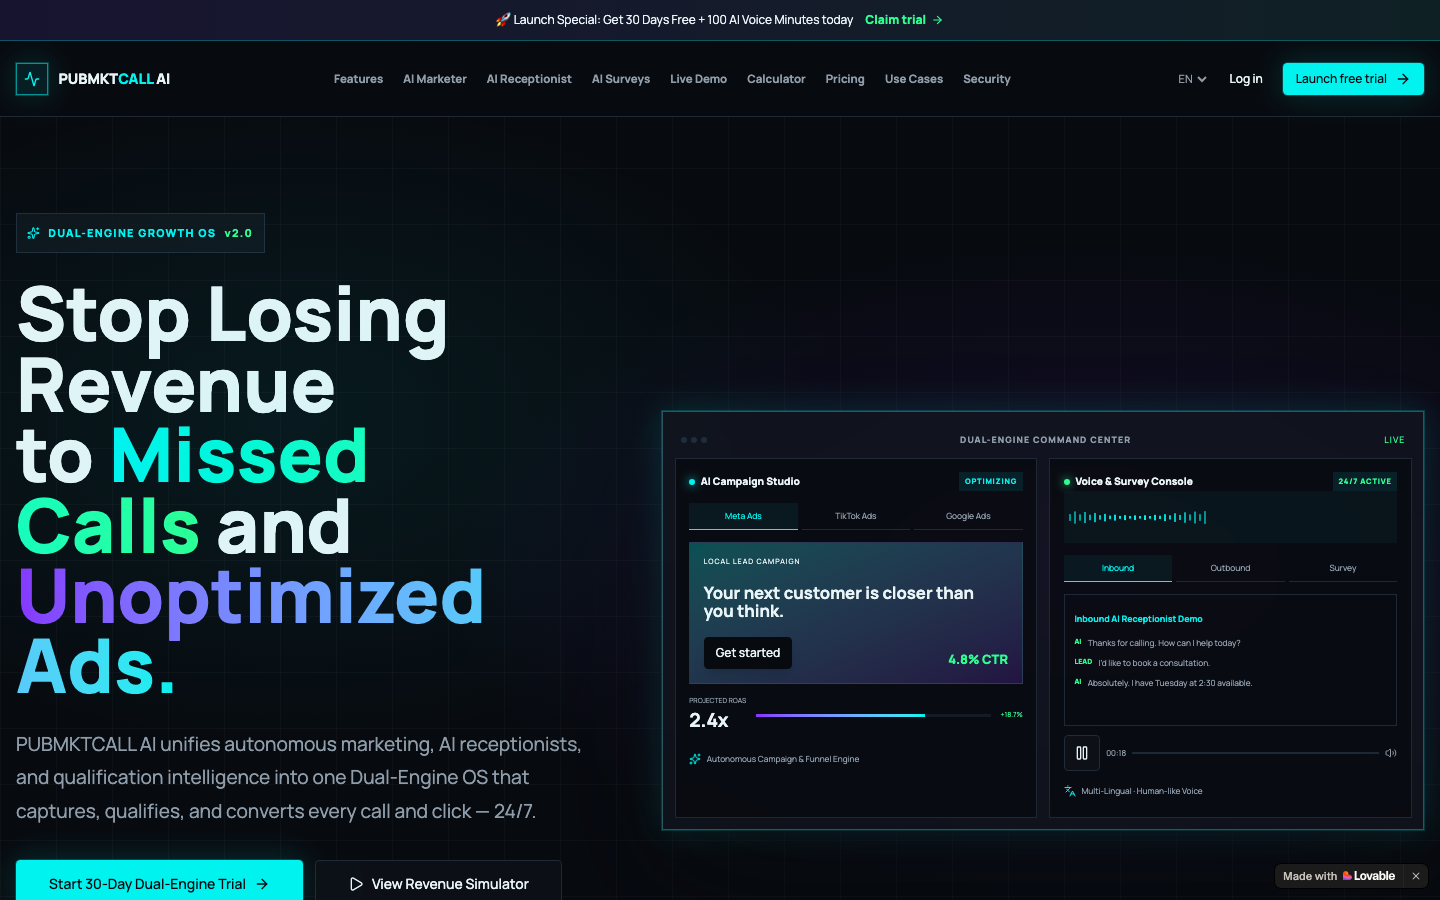Click Get started in the campaign card
1440x900 pixels.
748,653
